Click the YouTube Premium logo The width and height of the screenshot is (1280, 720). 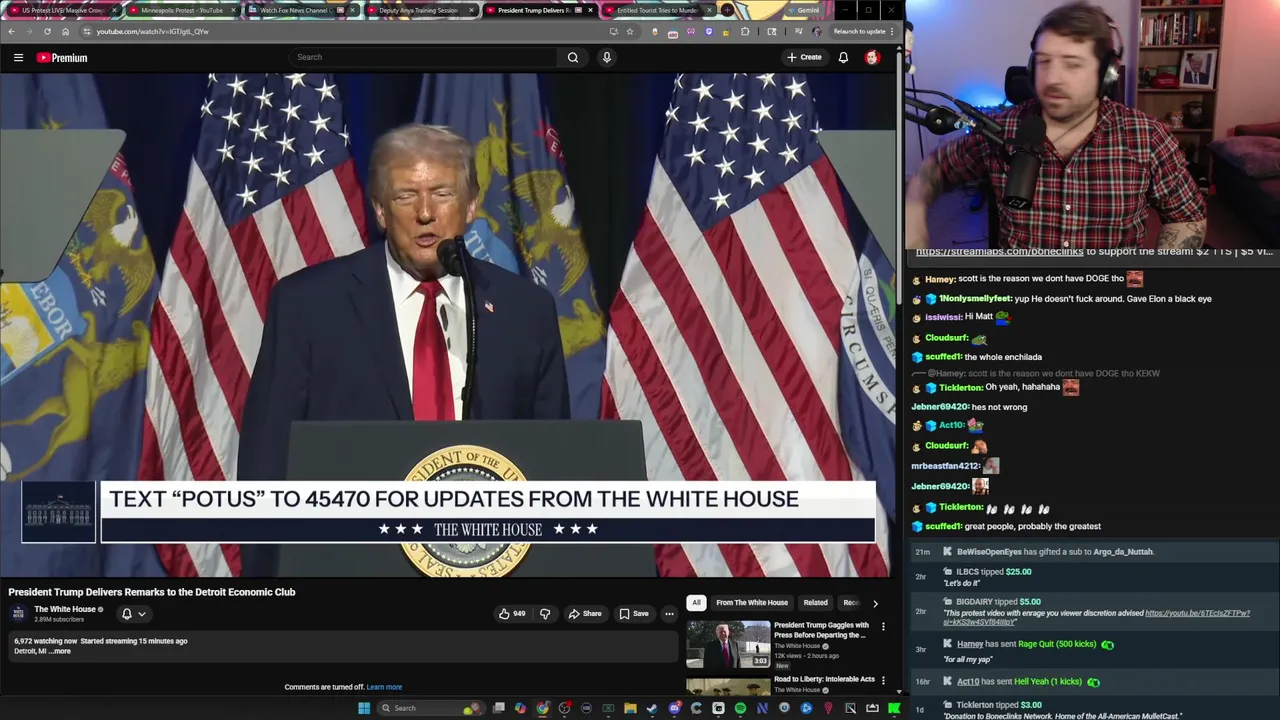pyautogui.click(x=62, y=58)
